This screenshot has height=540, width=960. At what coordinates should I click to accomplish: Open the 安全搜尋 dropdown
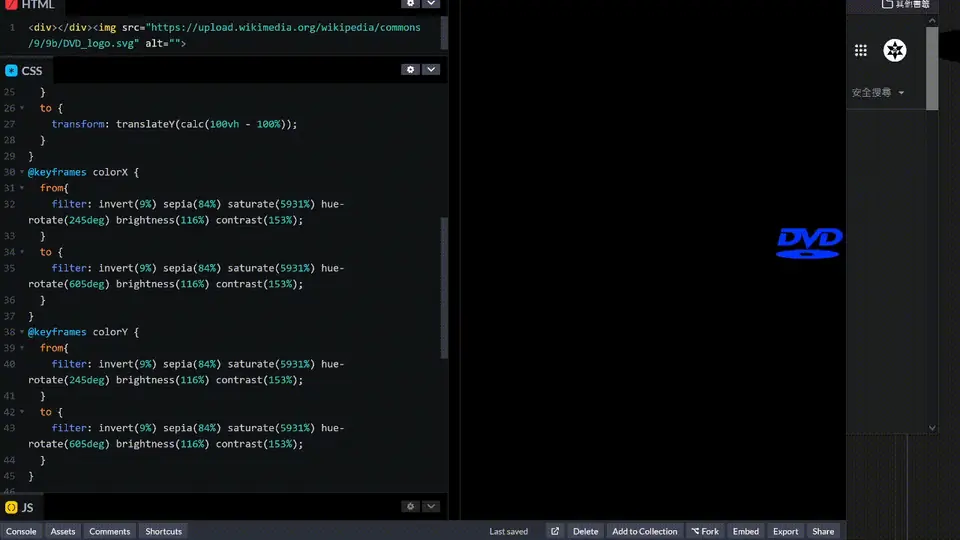[878, 92]
